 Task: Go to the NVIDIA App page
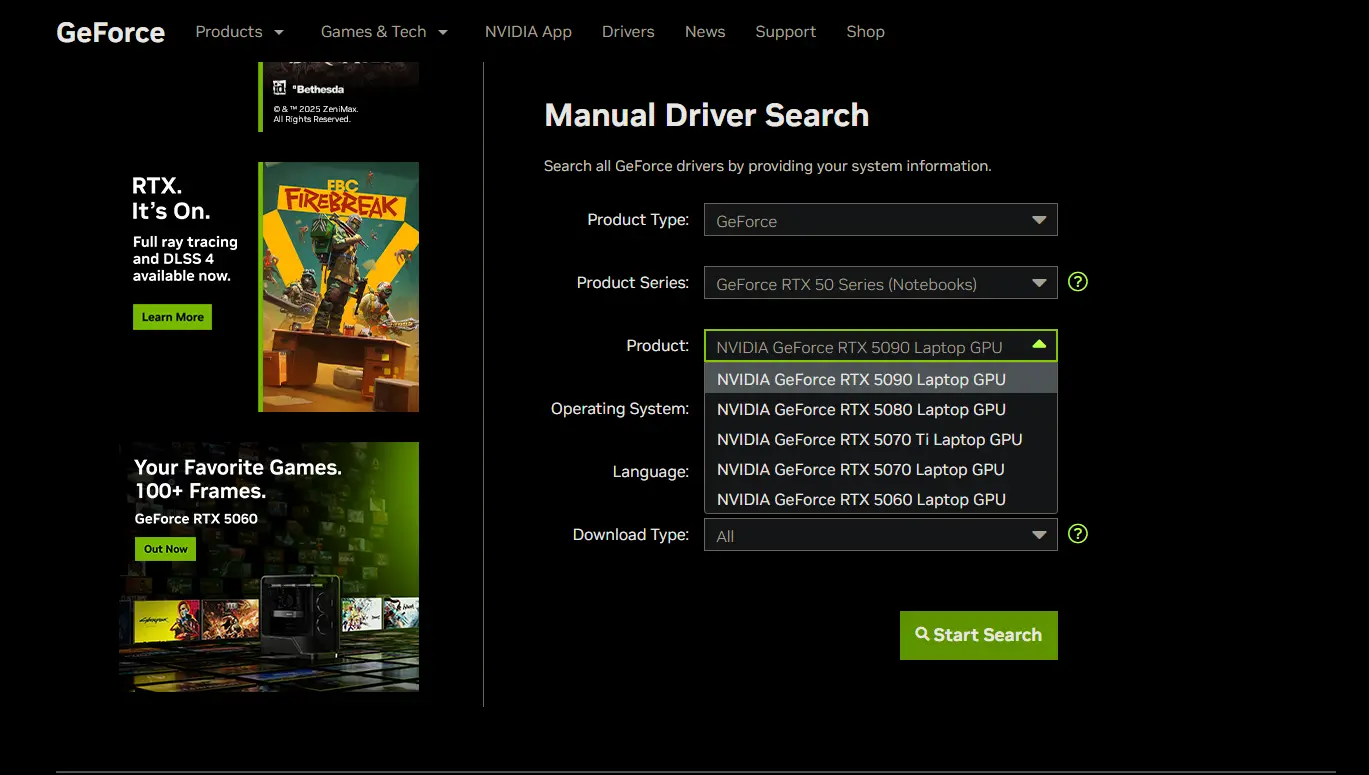coord(528,32)
